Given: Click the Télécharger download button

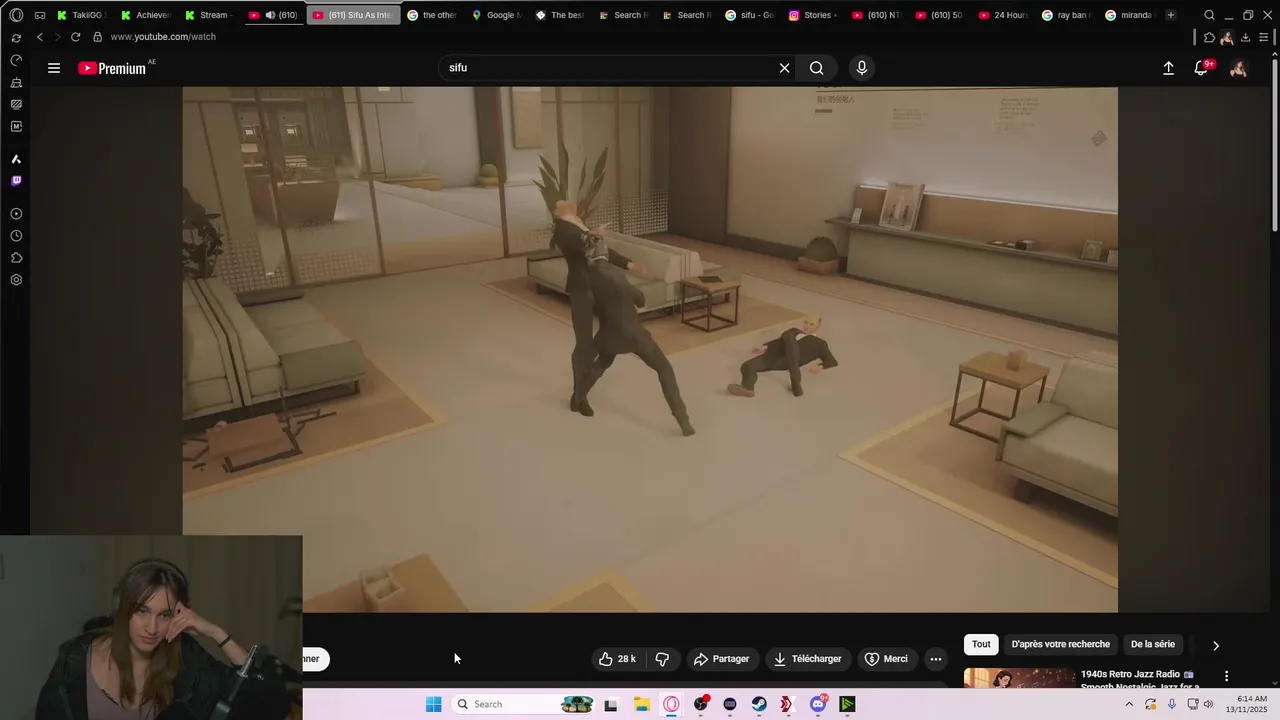Looking at the screenshot, I should point(808,659).
